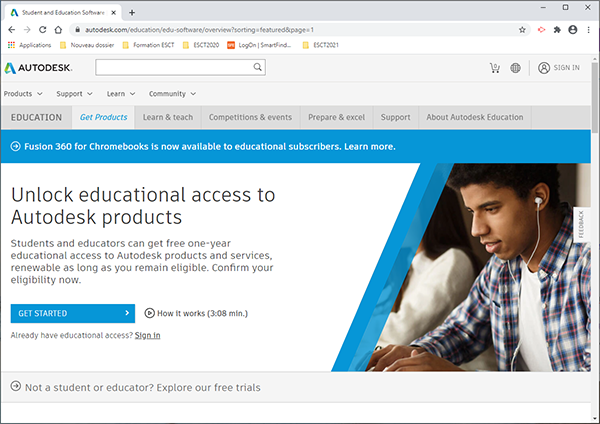This screenshot has width=600, height=424.
Task: Click the Autodesk logo
Action: coord(38,68)
